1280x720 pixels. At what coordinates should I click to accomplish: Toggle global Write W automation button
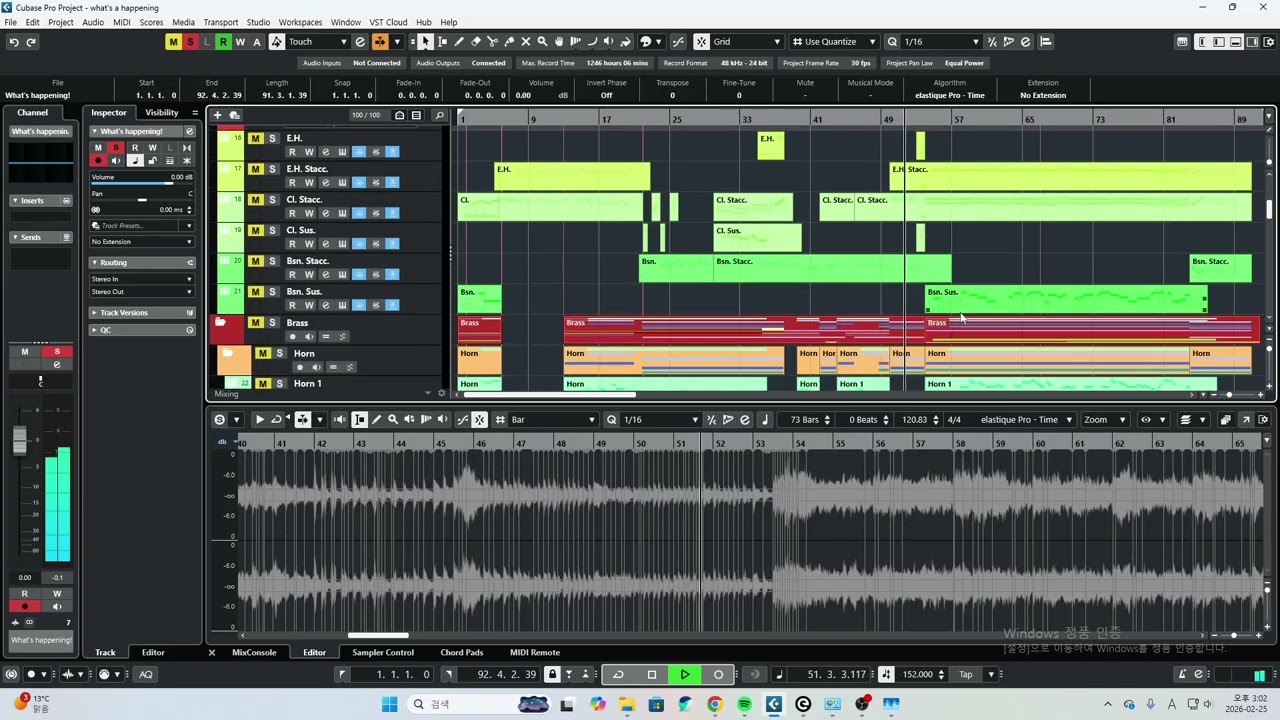click(240, 42)
